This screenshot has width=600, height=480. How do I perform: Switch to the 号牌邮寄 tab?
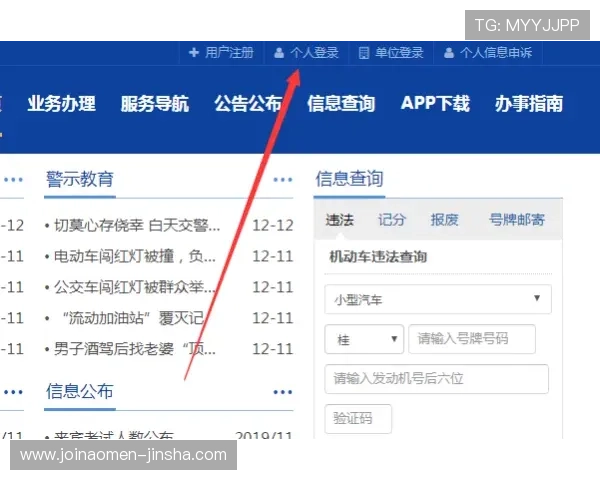[517, 220]
